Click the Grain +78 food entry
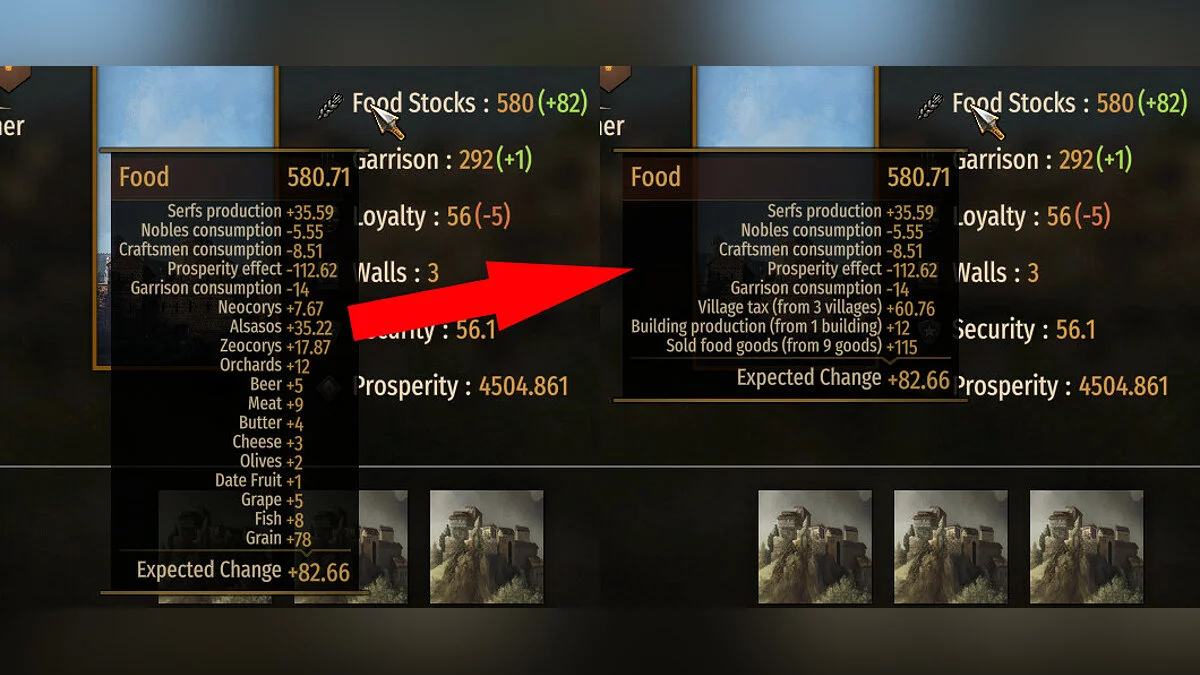1200x675 pixels. click(x=278, y=538)
